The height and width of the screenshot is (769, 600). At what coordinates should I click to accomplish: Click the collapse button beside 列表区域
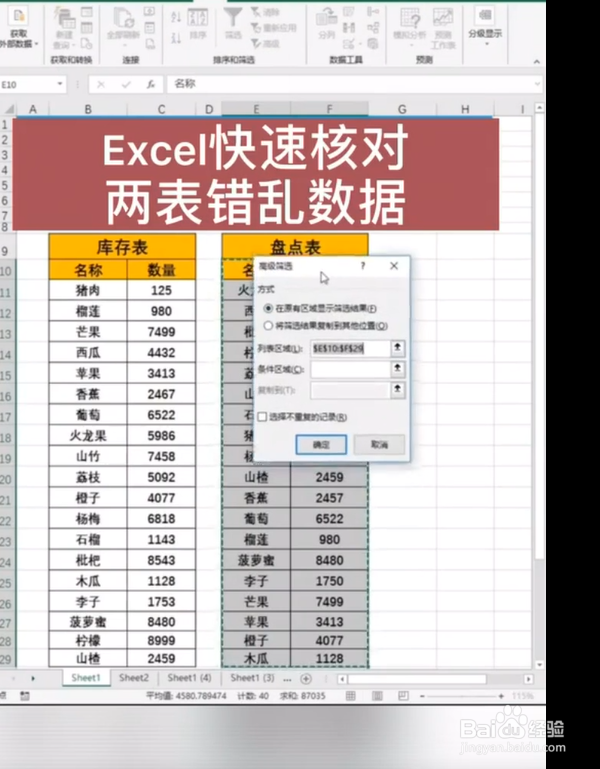click(x=397, y=349)
